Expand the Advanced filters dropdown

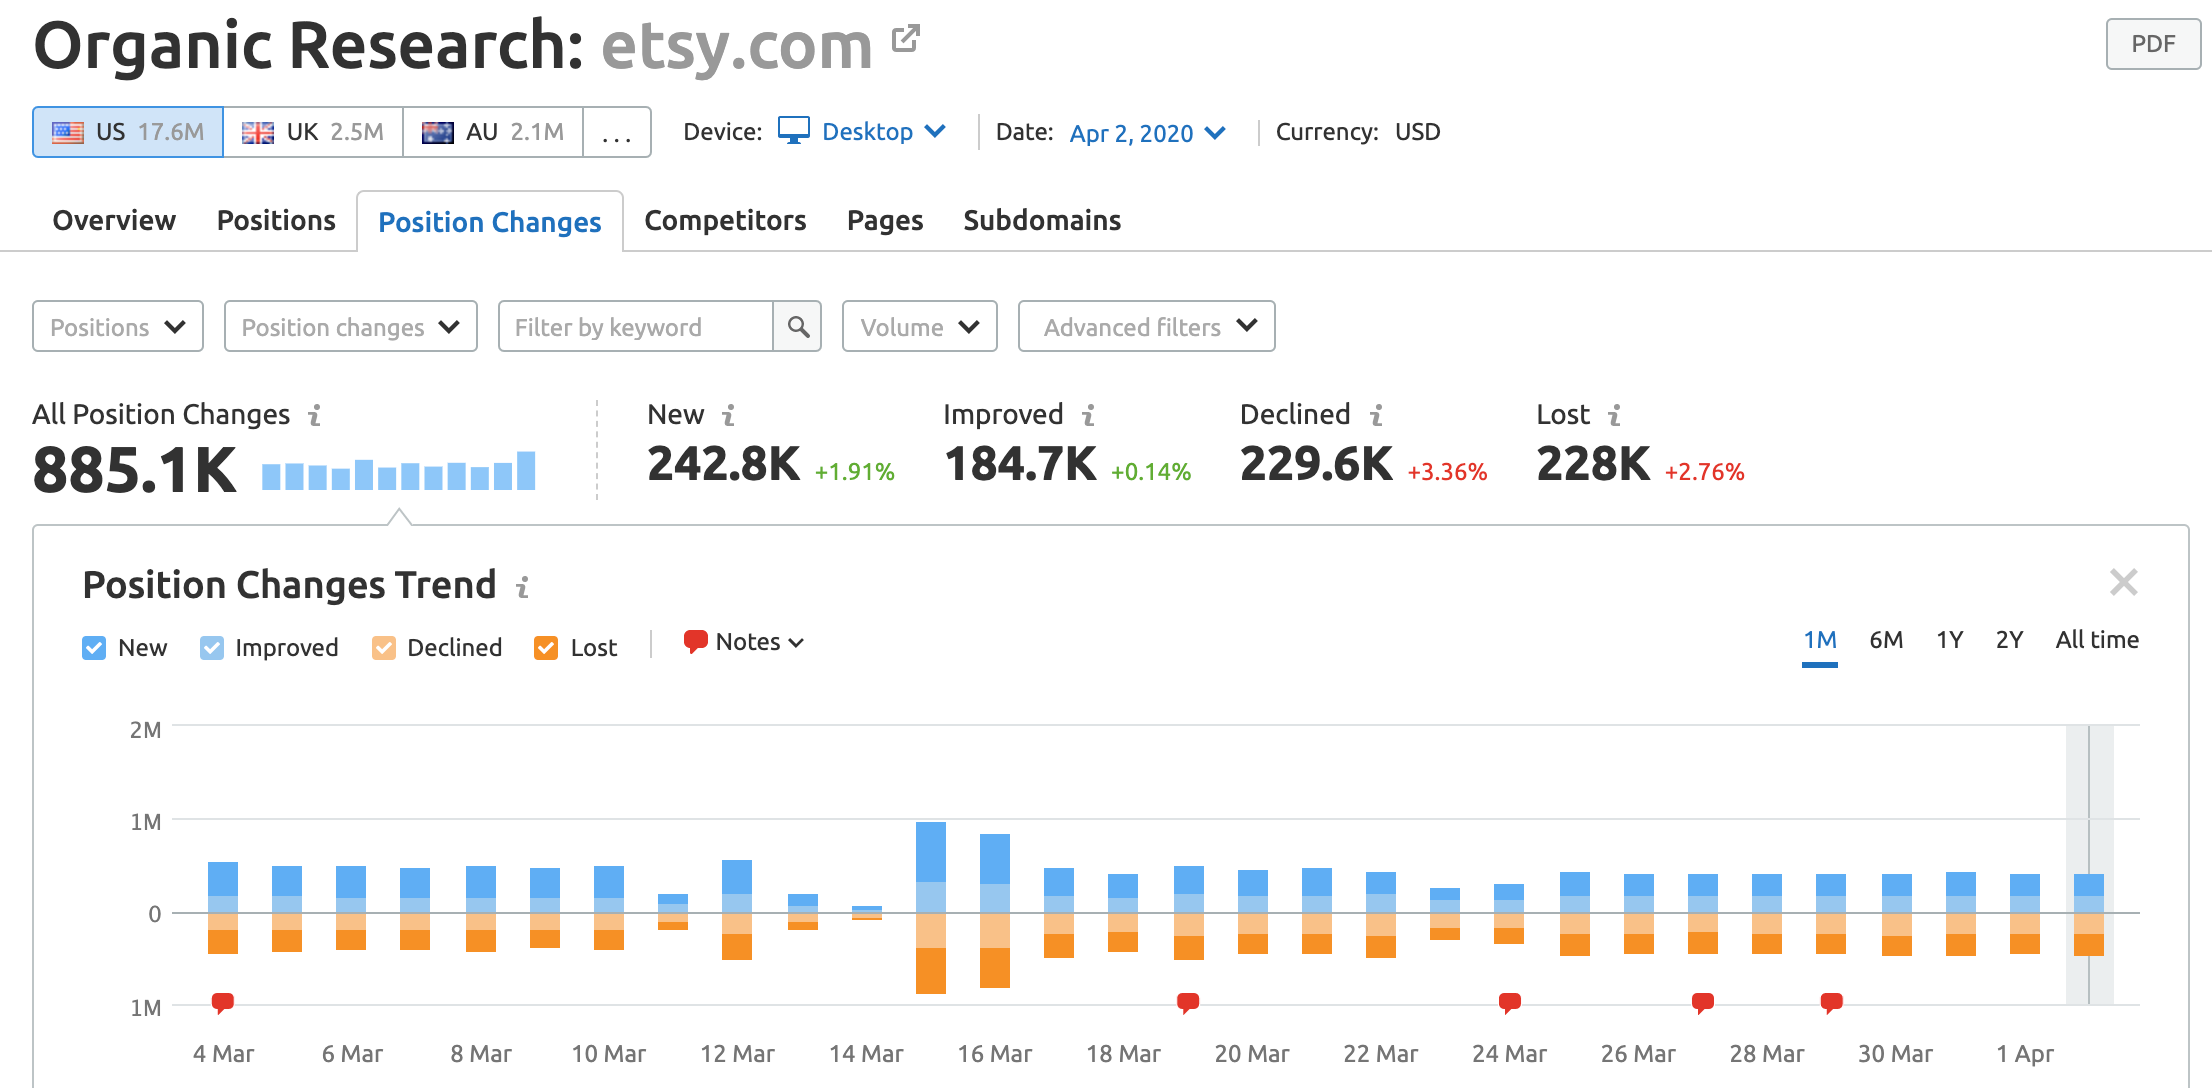coord(1147,327)
